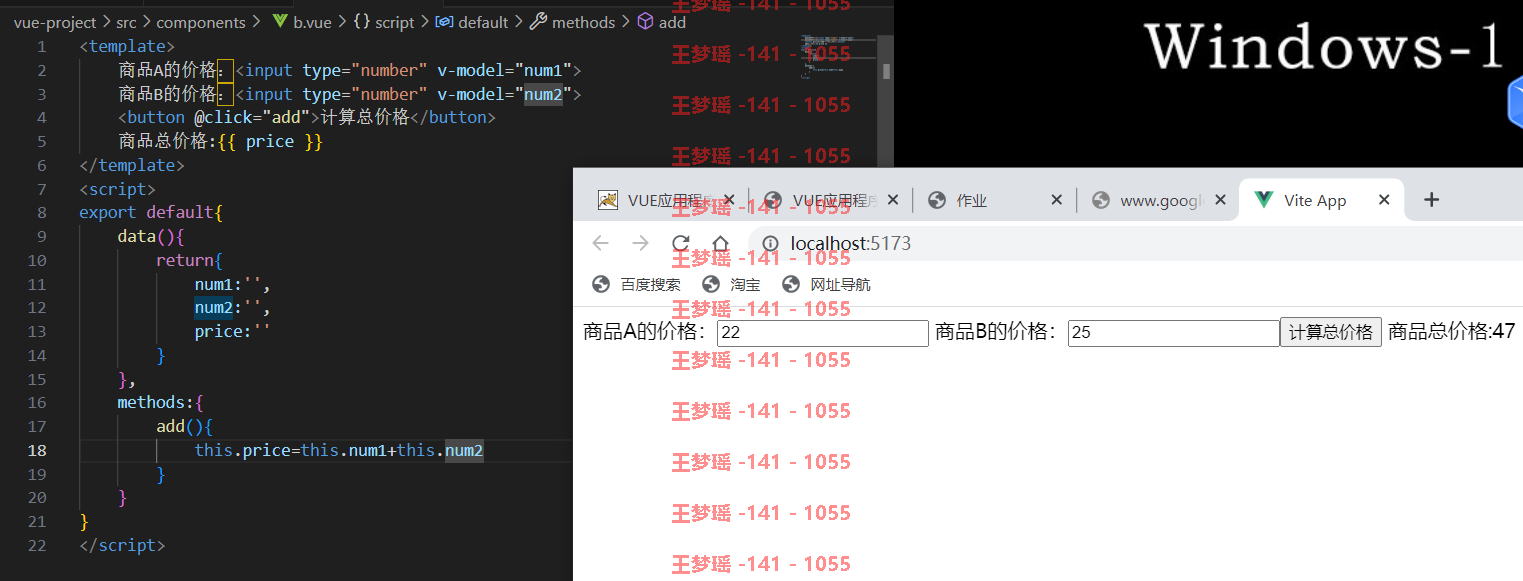Click the symbol icon beside default breadcrumb
This screenshot has width=1523, height=581.
[x=444, y=22]
